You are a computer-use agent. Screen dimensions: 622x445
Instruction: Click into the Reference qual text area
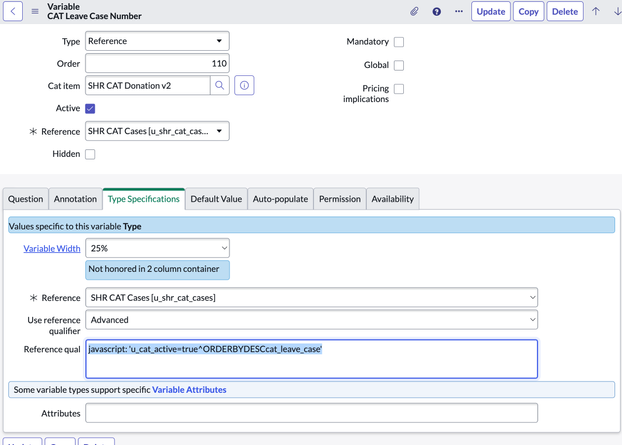[311, 359]
